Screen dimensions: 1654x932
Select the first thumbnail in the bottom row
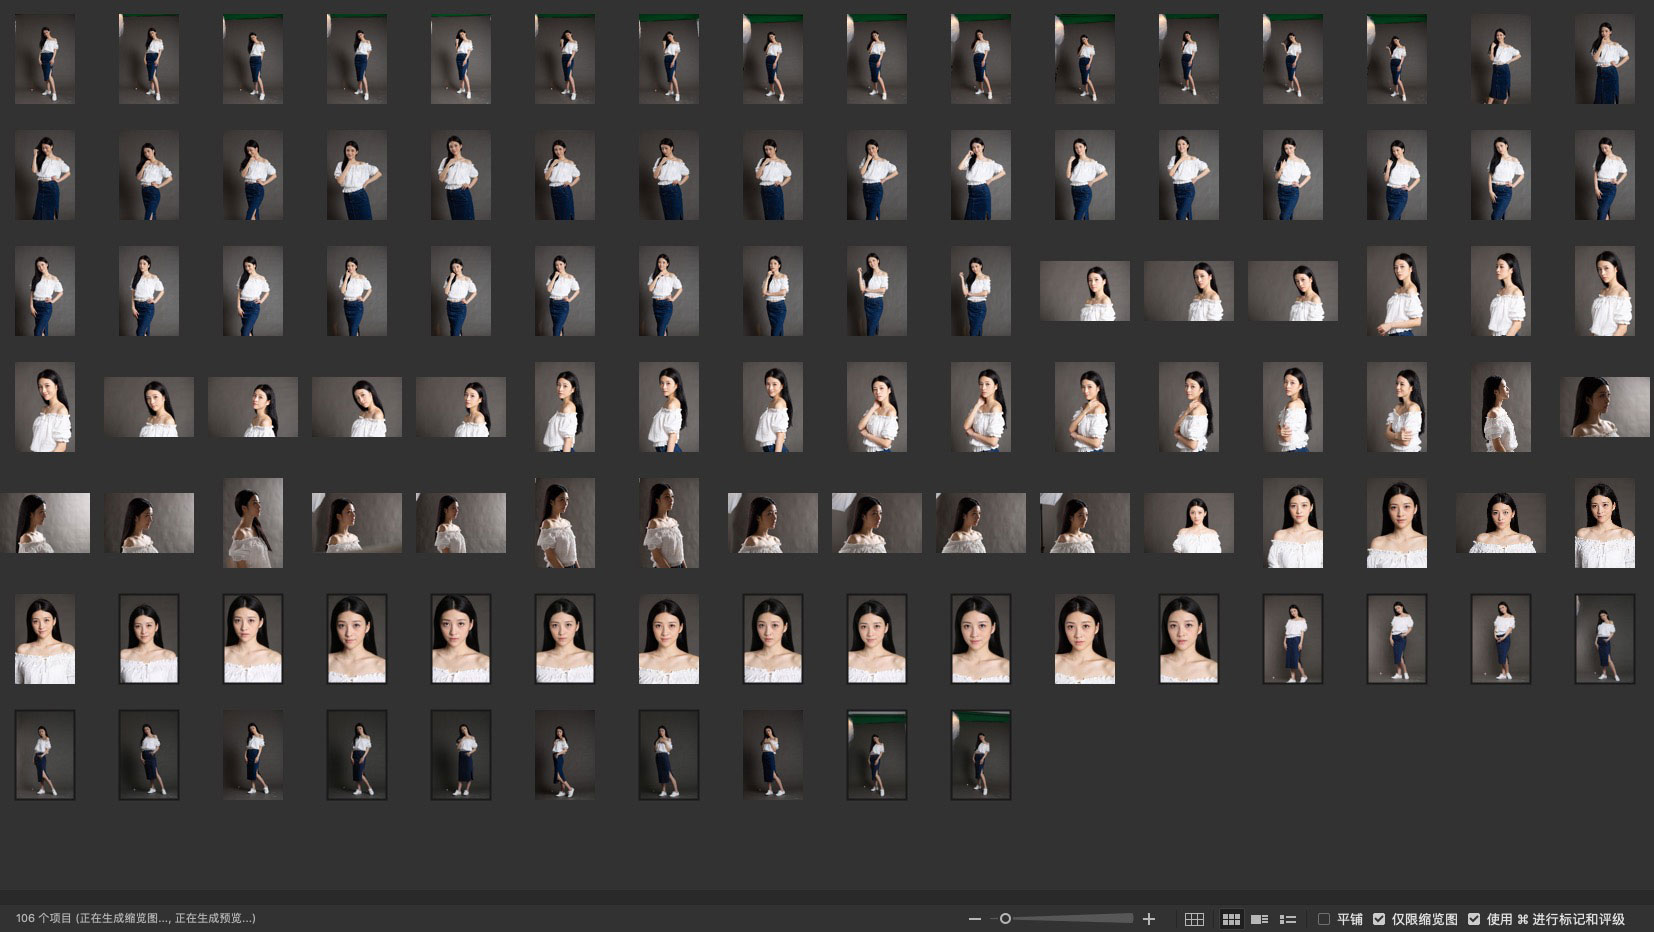point(45,755)
